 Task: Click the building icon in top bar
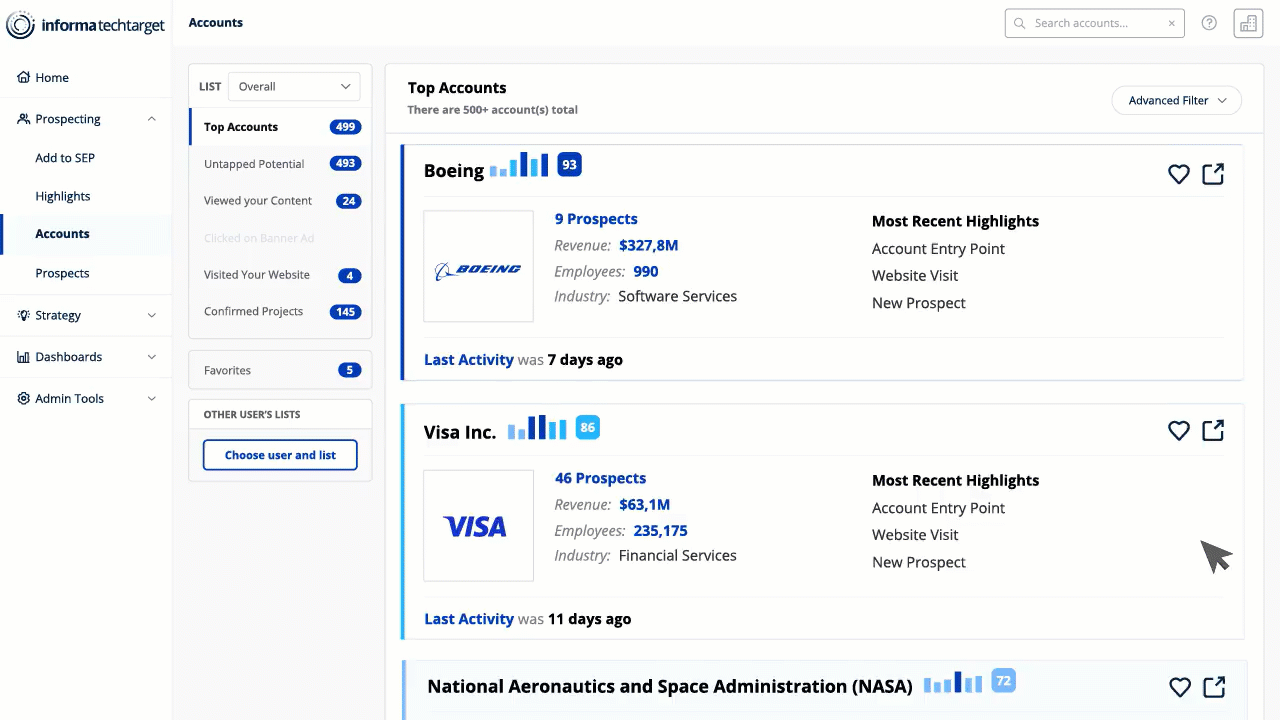(1248, 24)
